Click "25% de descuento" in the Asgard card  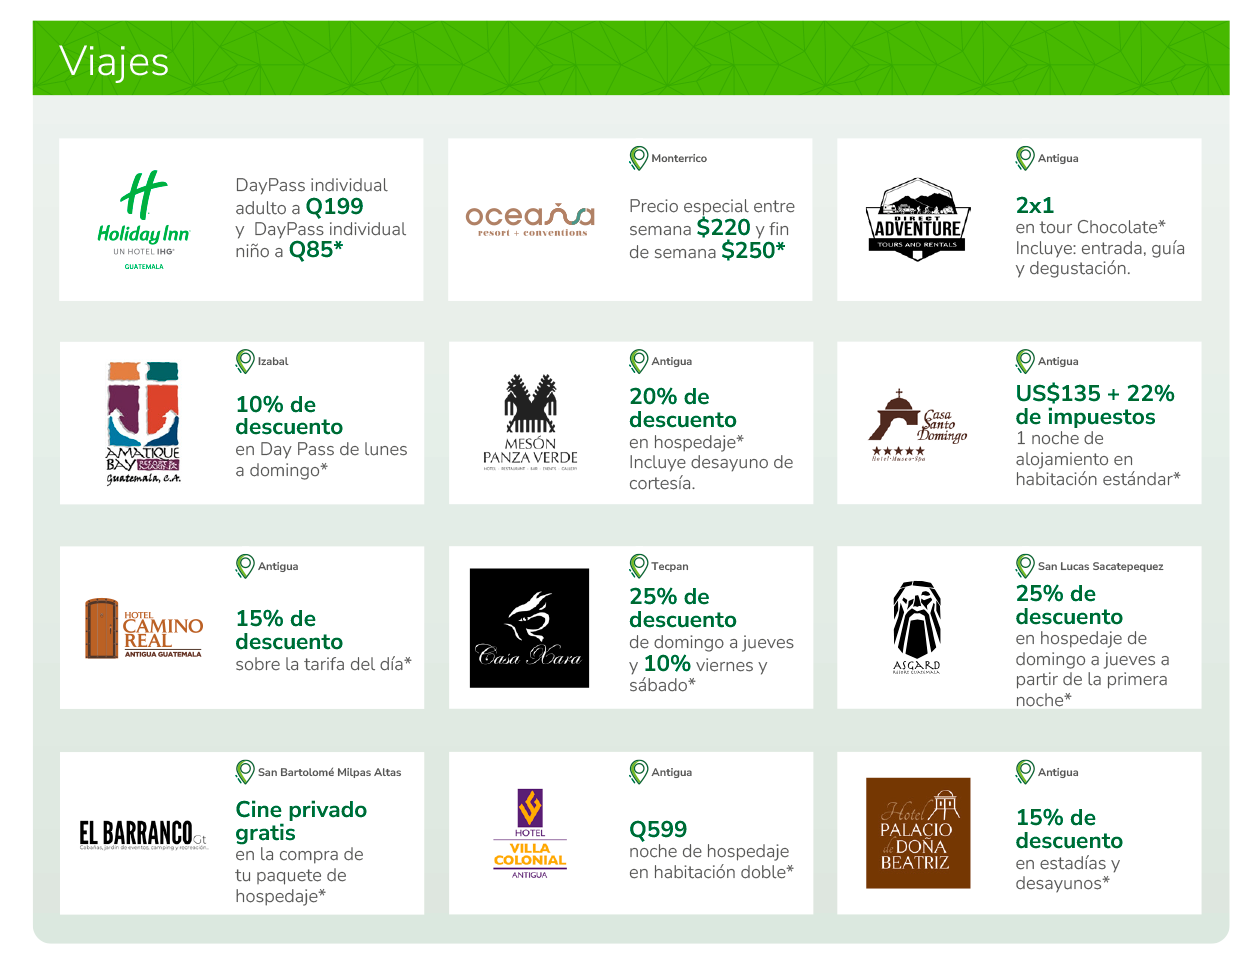tap(1069, 605)
